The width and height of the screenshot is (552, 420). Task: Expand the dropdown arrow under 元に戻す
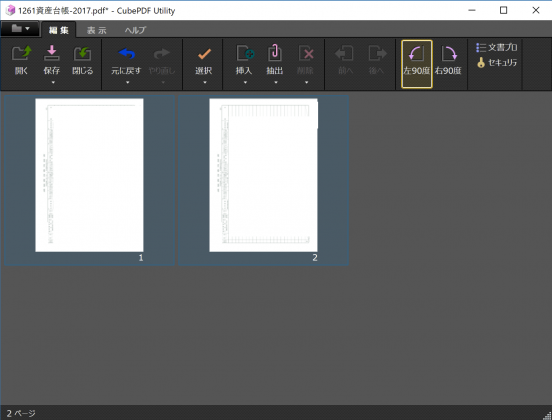(127, 82)
